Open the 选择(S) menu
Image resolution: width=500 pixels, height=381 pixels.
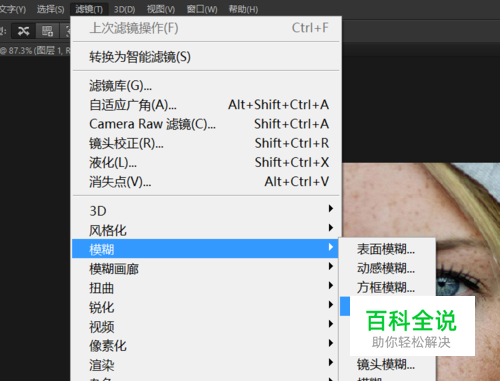51,9
